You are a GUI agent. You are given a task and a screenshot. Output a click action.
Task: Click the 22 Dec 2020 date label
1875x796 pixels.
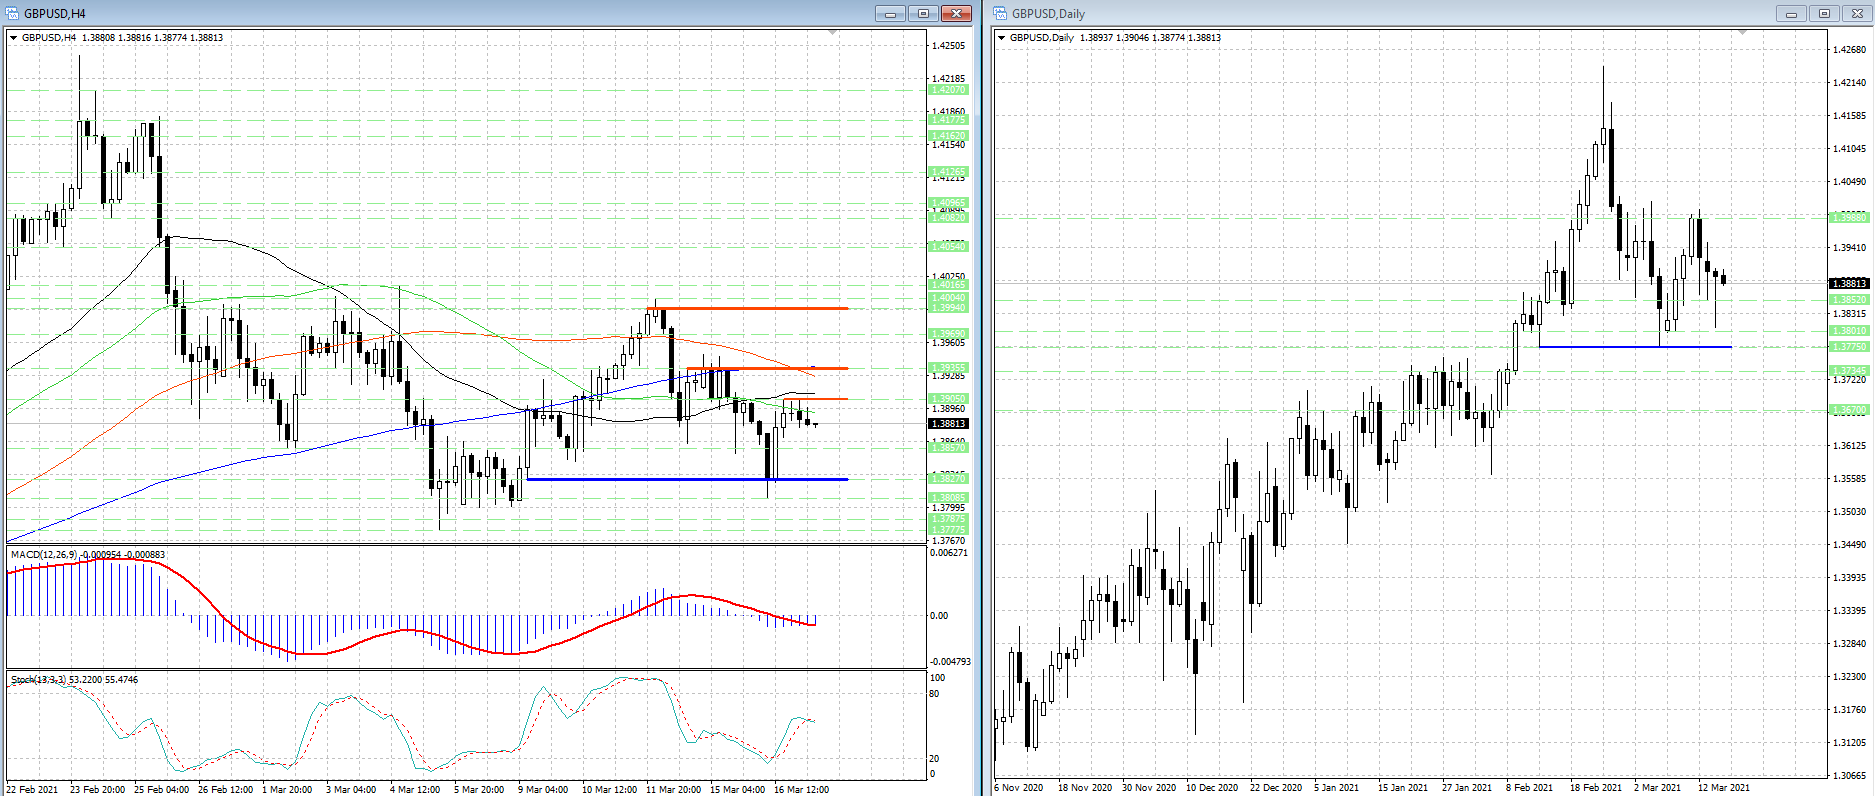coord(1277,788)
